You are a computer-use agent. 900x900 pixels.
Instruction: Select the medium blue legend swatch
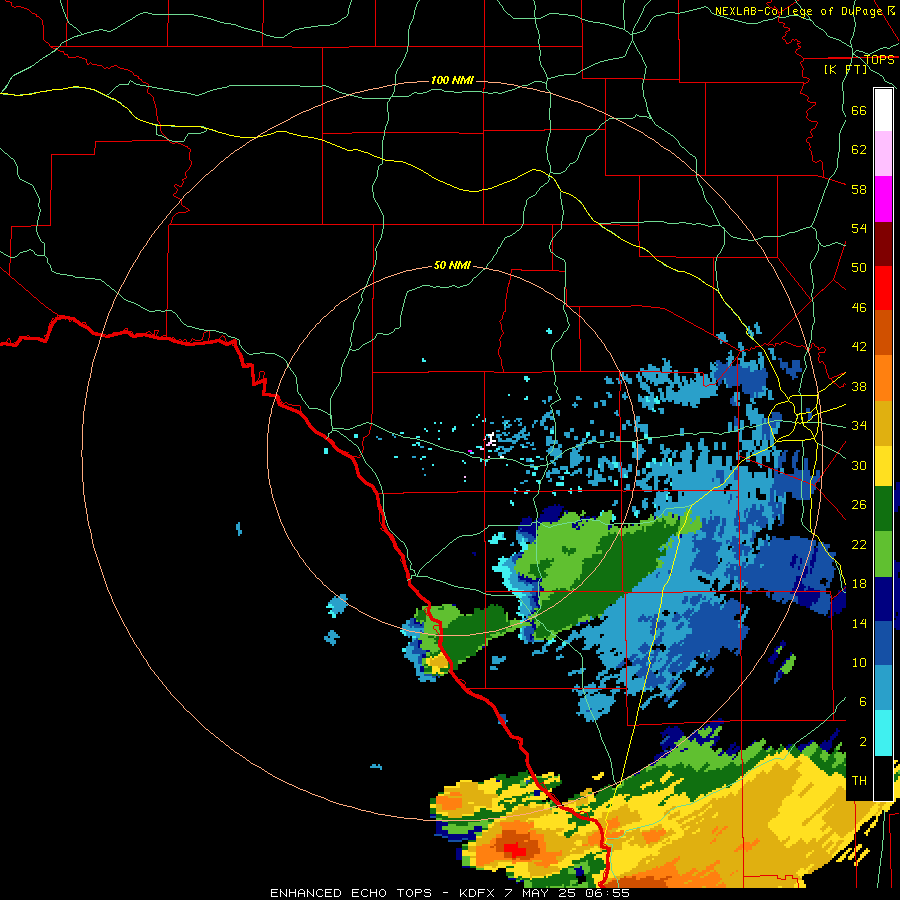(883, 643)
